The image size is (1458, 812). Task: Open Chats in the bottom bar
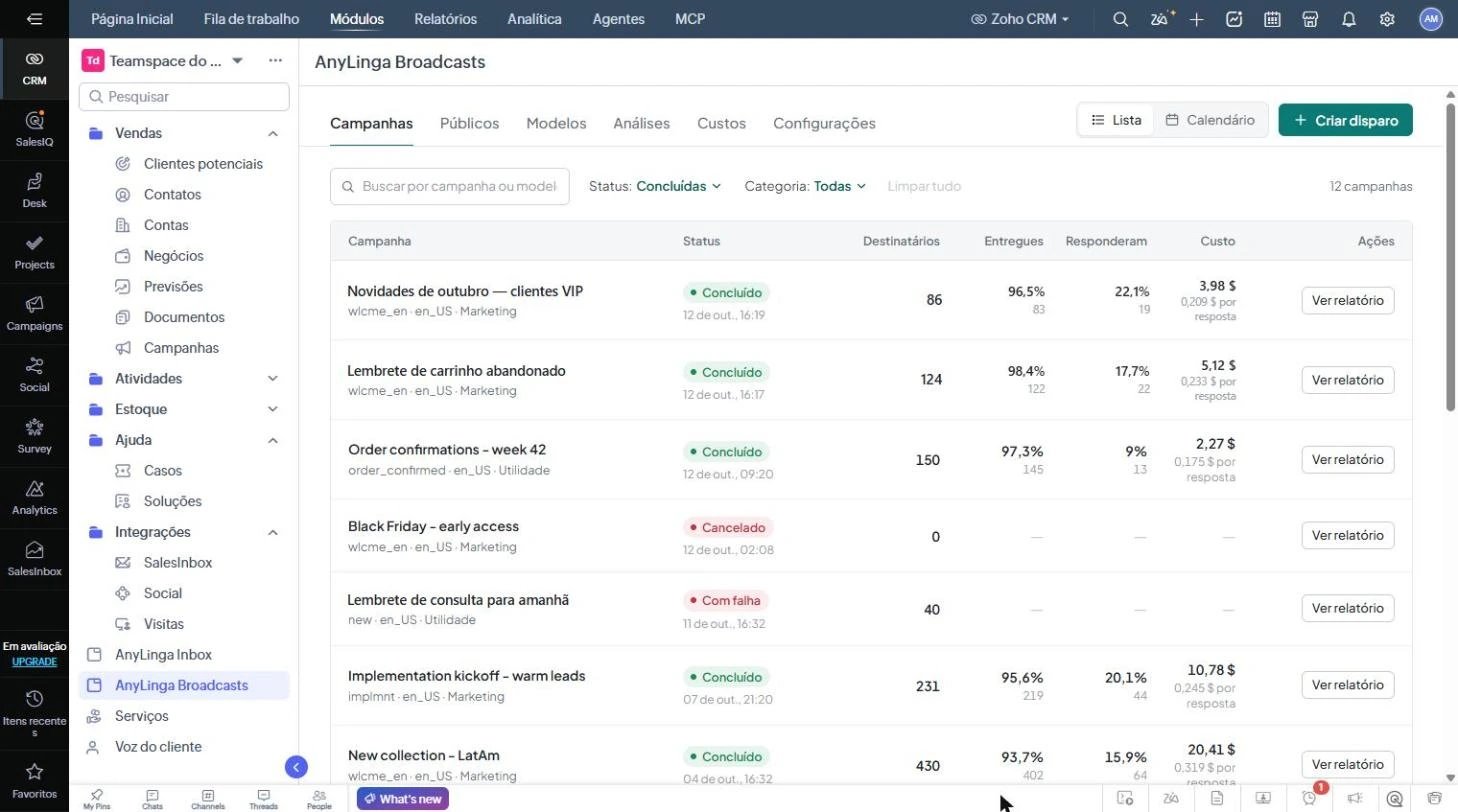pos(152,798)
